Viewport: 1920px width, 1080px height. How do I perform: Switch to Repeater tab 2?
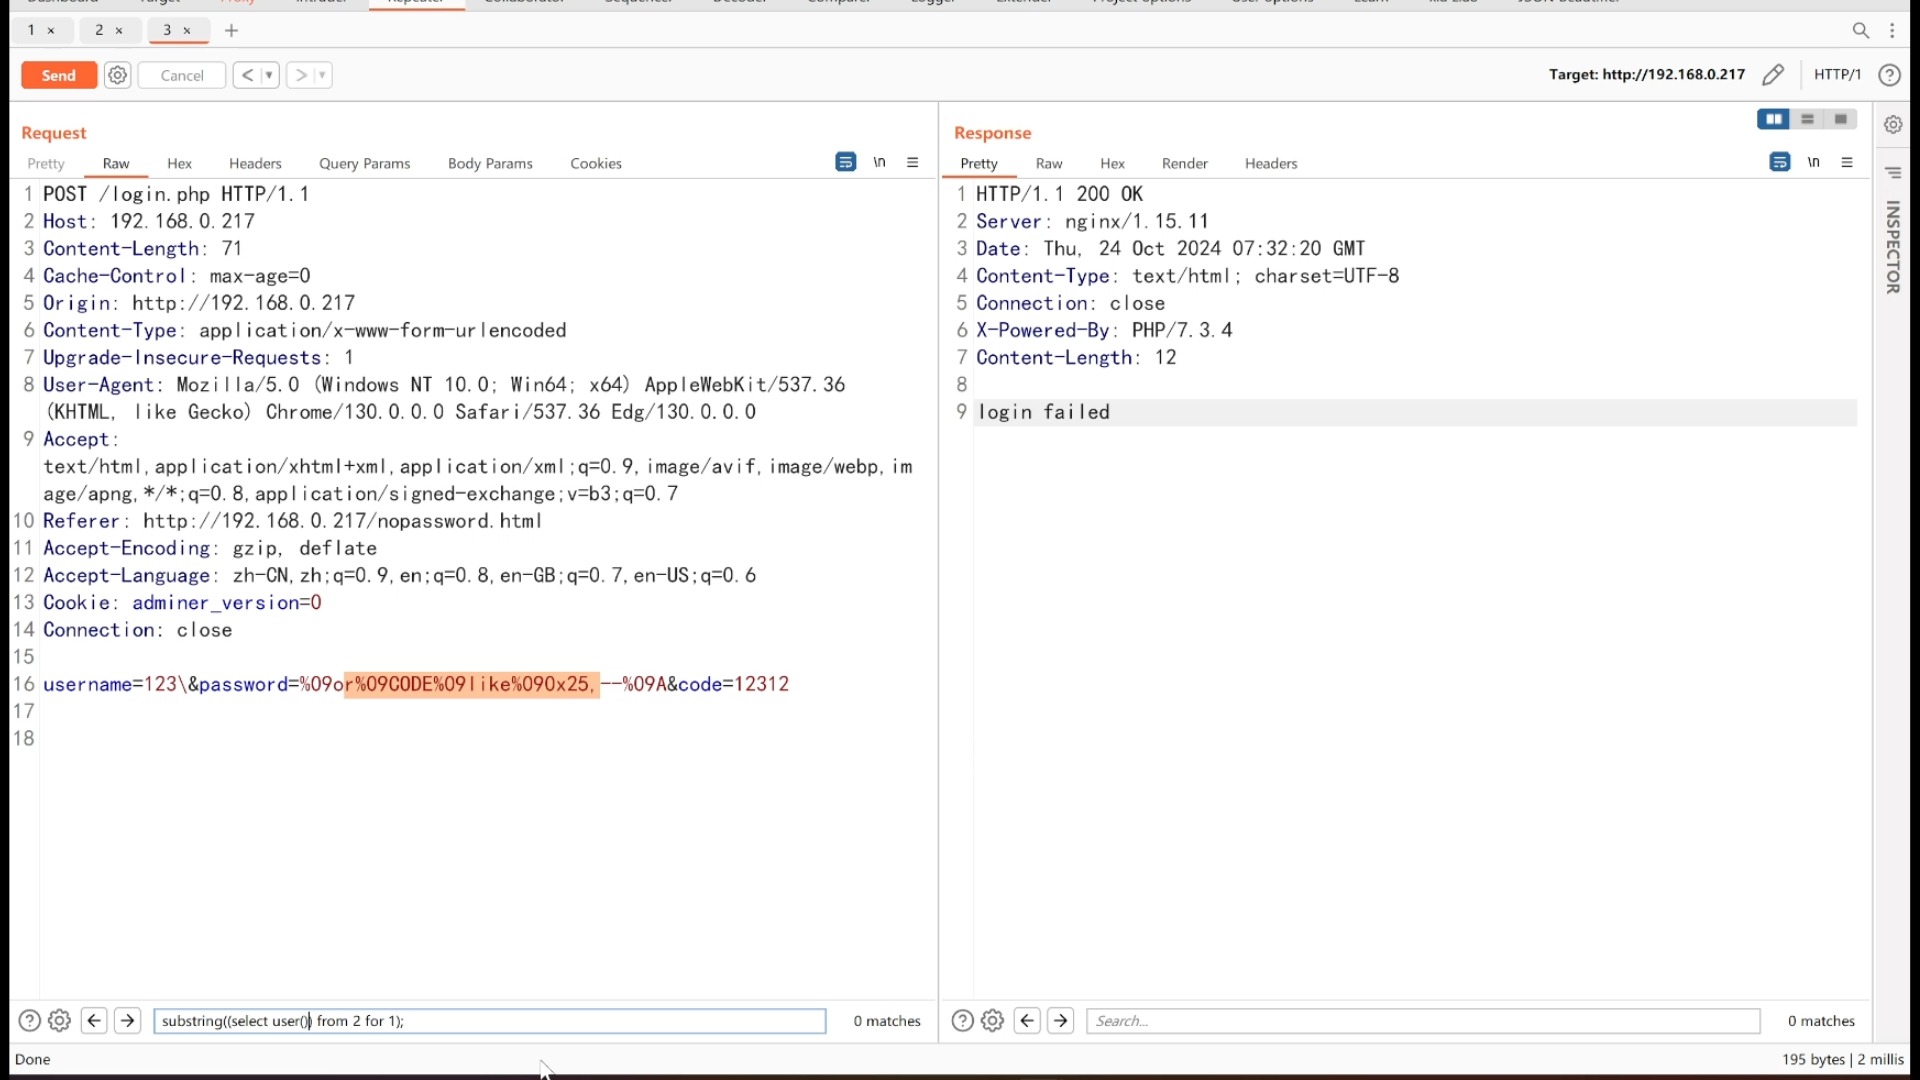click(x=98, y=30)
